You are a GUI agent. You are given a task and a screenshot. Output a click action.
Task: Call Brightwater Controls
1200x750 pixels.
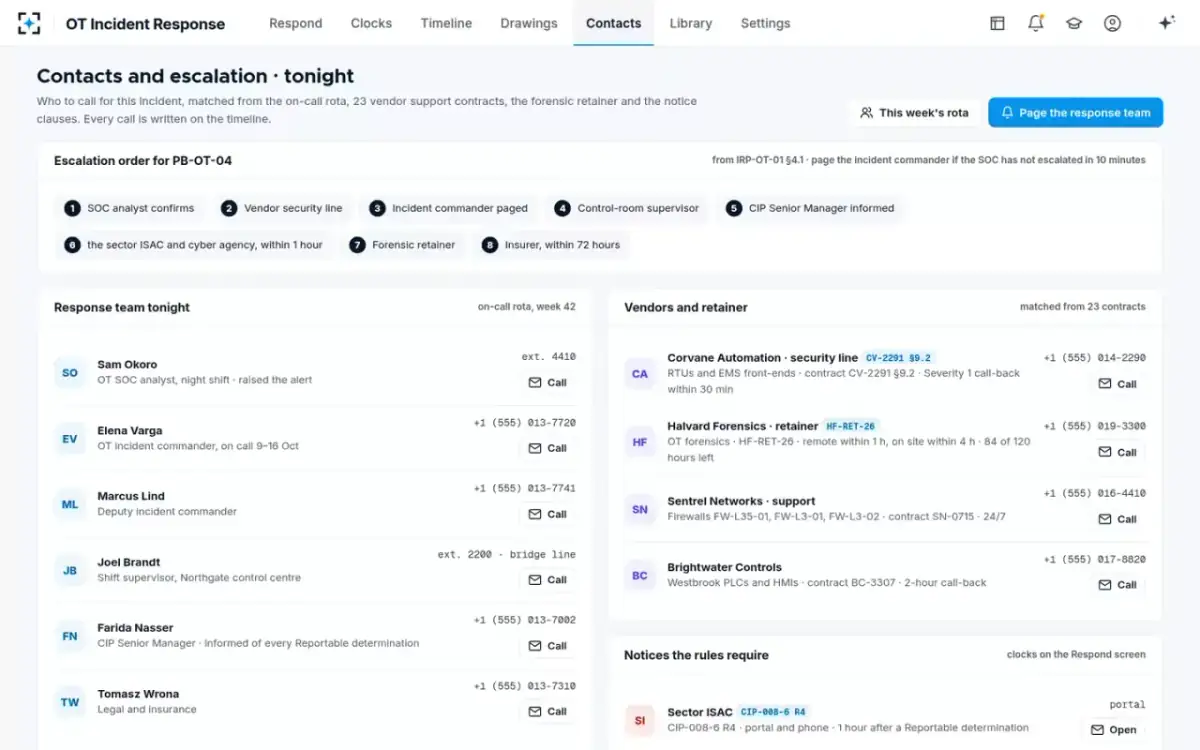pos(1117,585)
